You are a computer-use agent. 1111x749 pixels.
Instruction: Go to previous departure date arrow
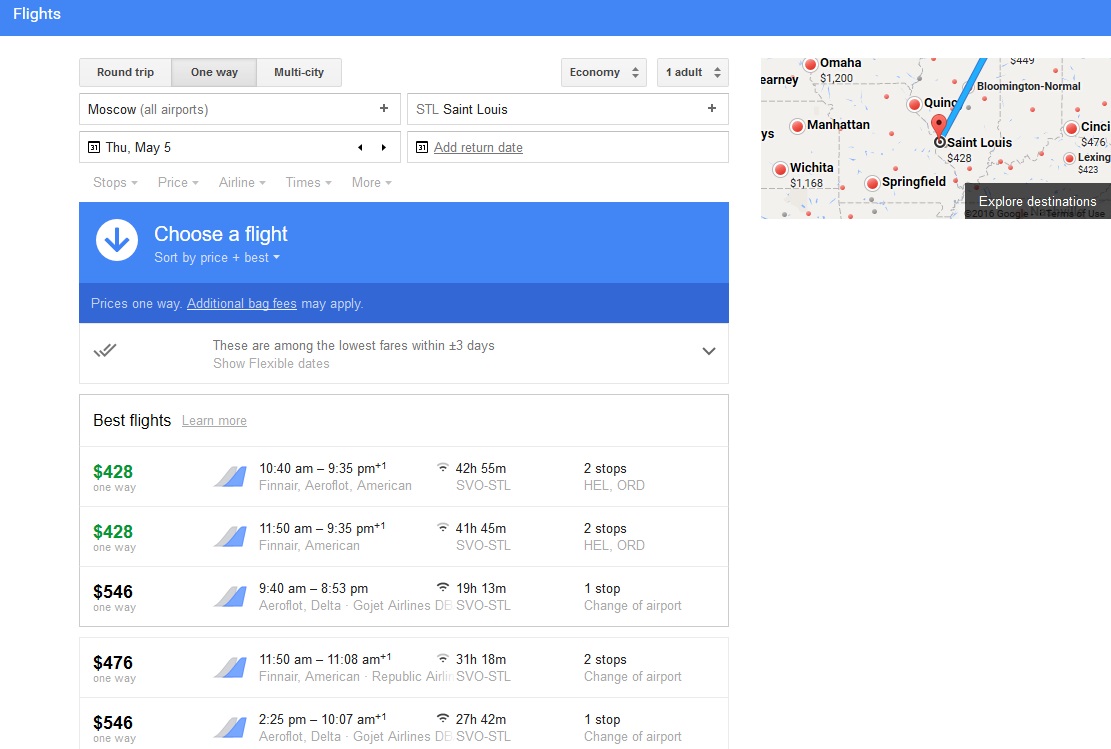[360, 148]
